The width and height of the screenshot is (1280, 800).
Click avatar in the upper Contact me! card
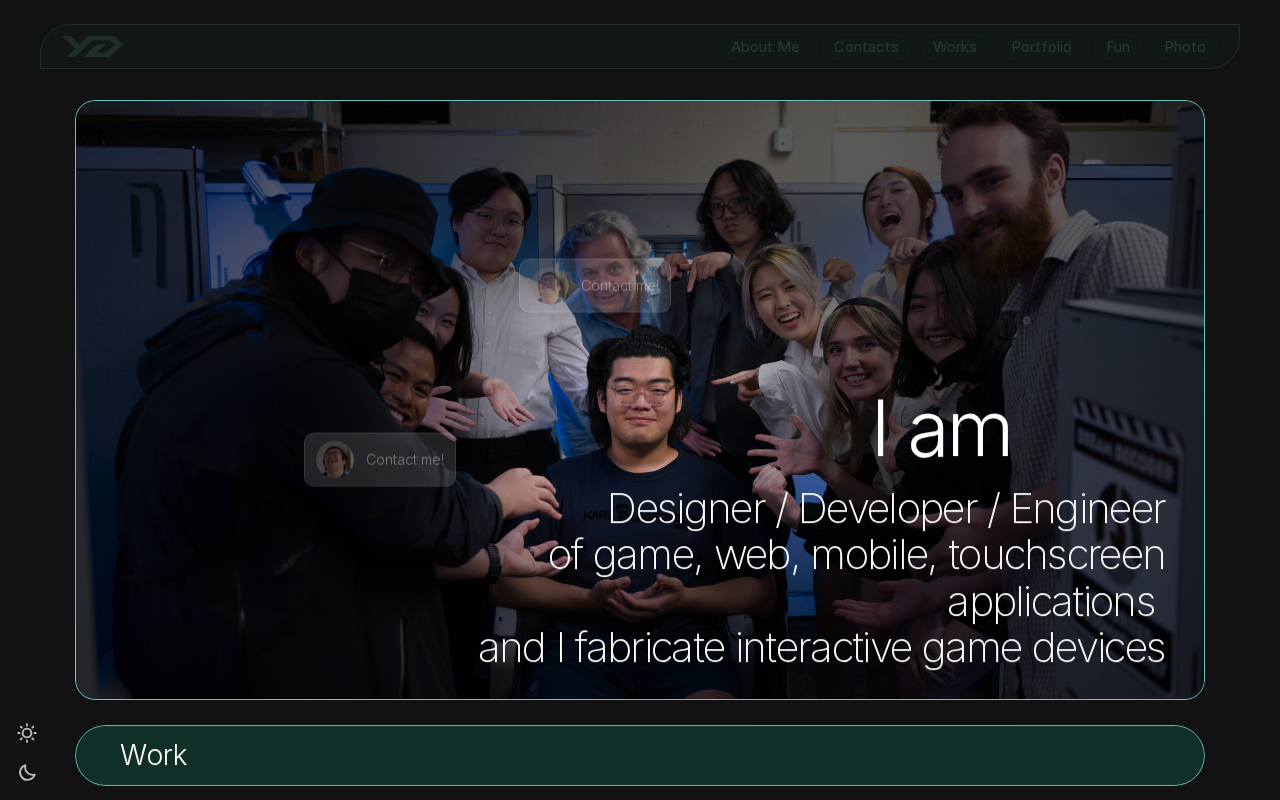(550, 286)
